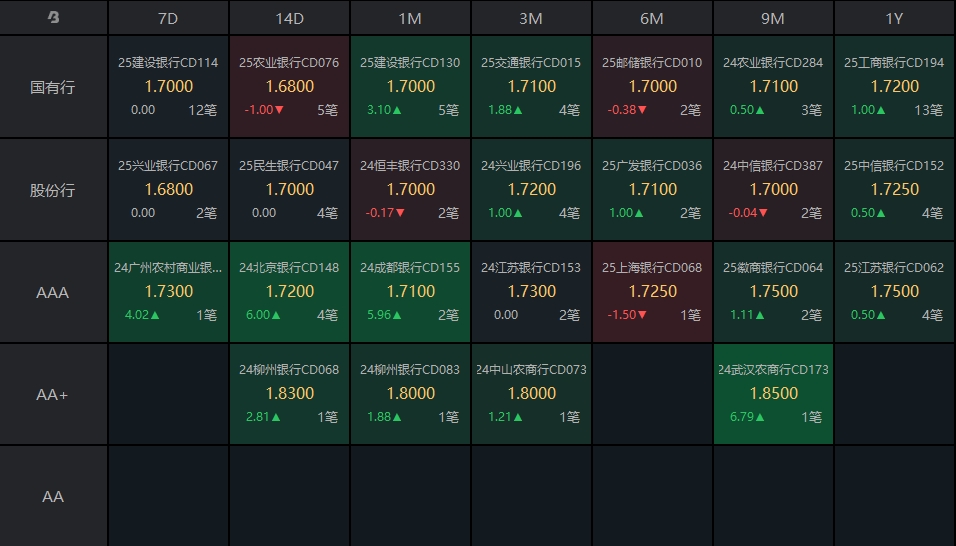Click the 1.6800 yield under 25兴业银行CD067
This screenshot has width=956, height=546.
[169, 190]
